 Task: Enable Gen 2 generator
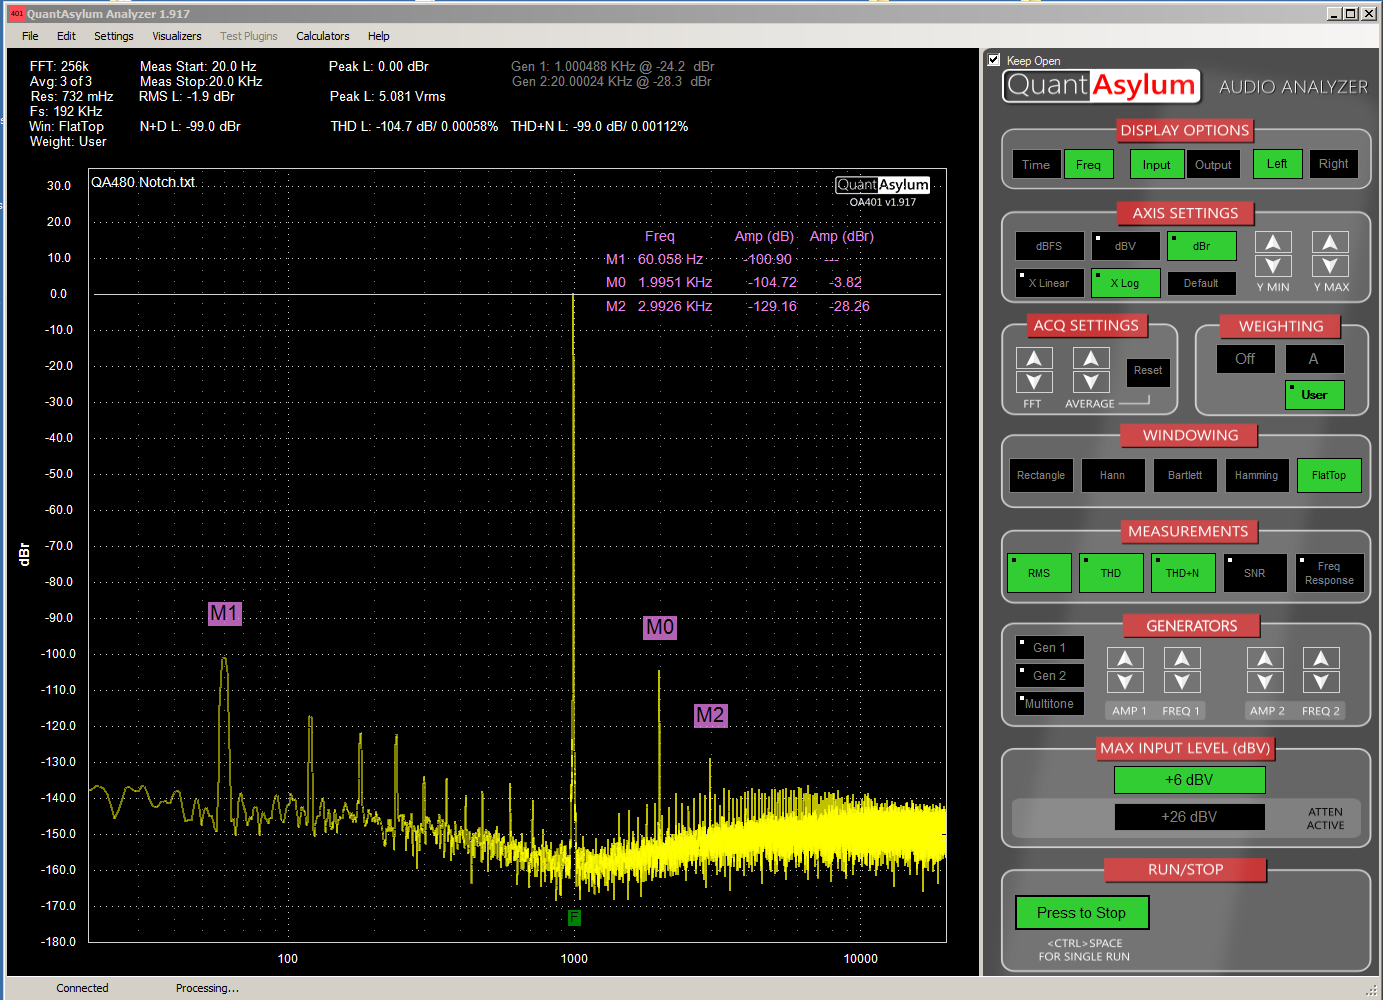(1049, 676)
